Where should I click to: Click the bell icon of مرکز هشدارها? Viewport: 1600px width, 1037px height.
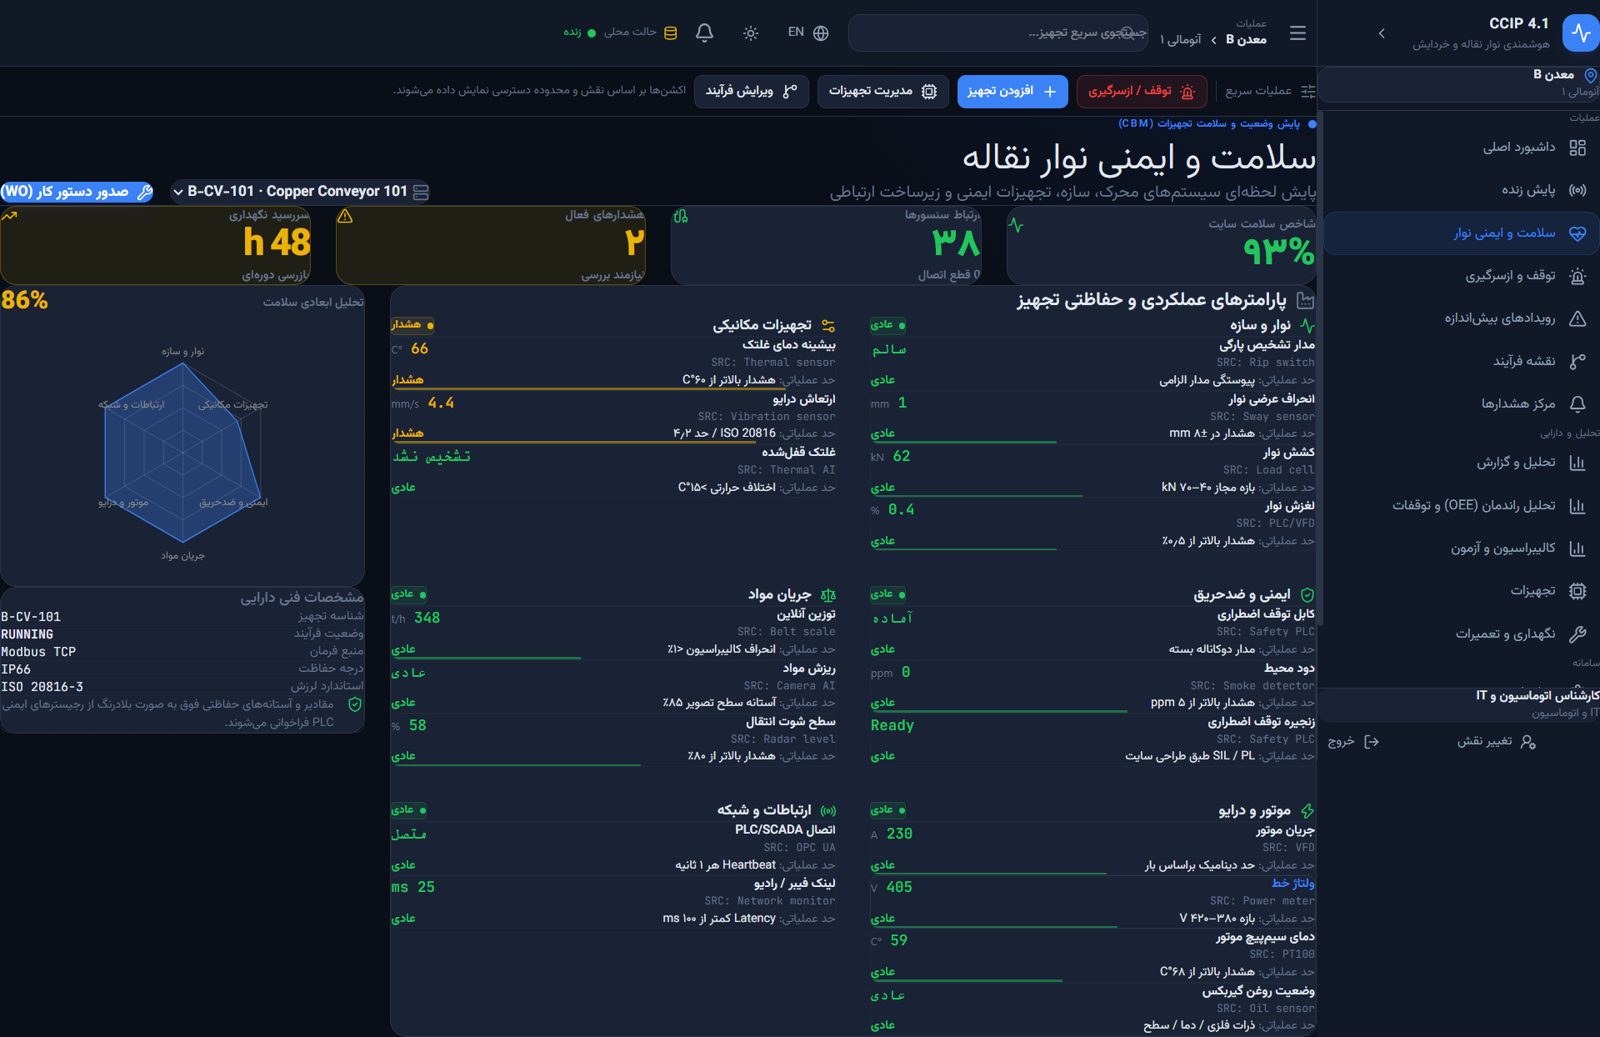click(x=1578, y=404)
